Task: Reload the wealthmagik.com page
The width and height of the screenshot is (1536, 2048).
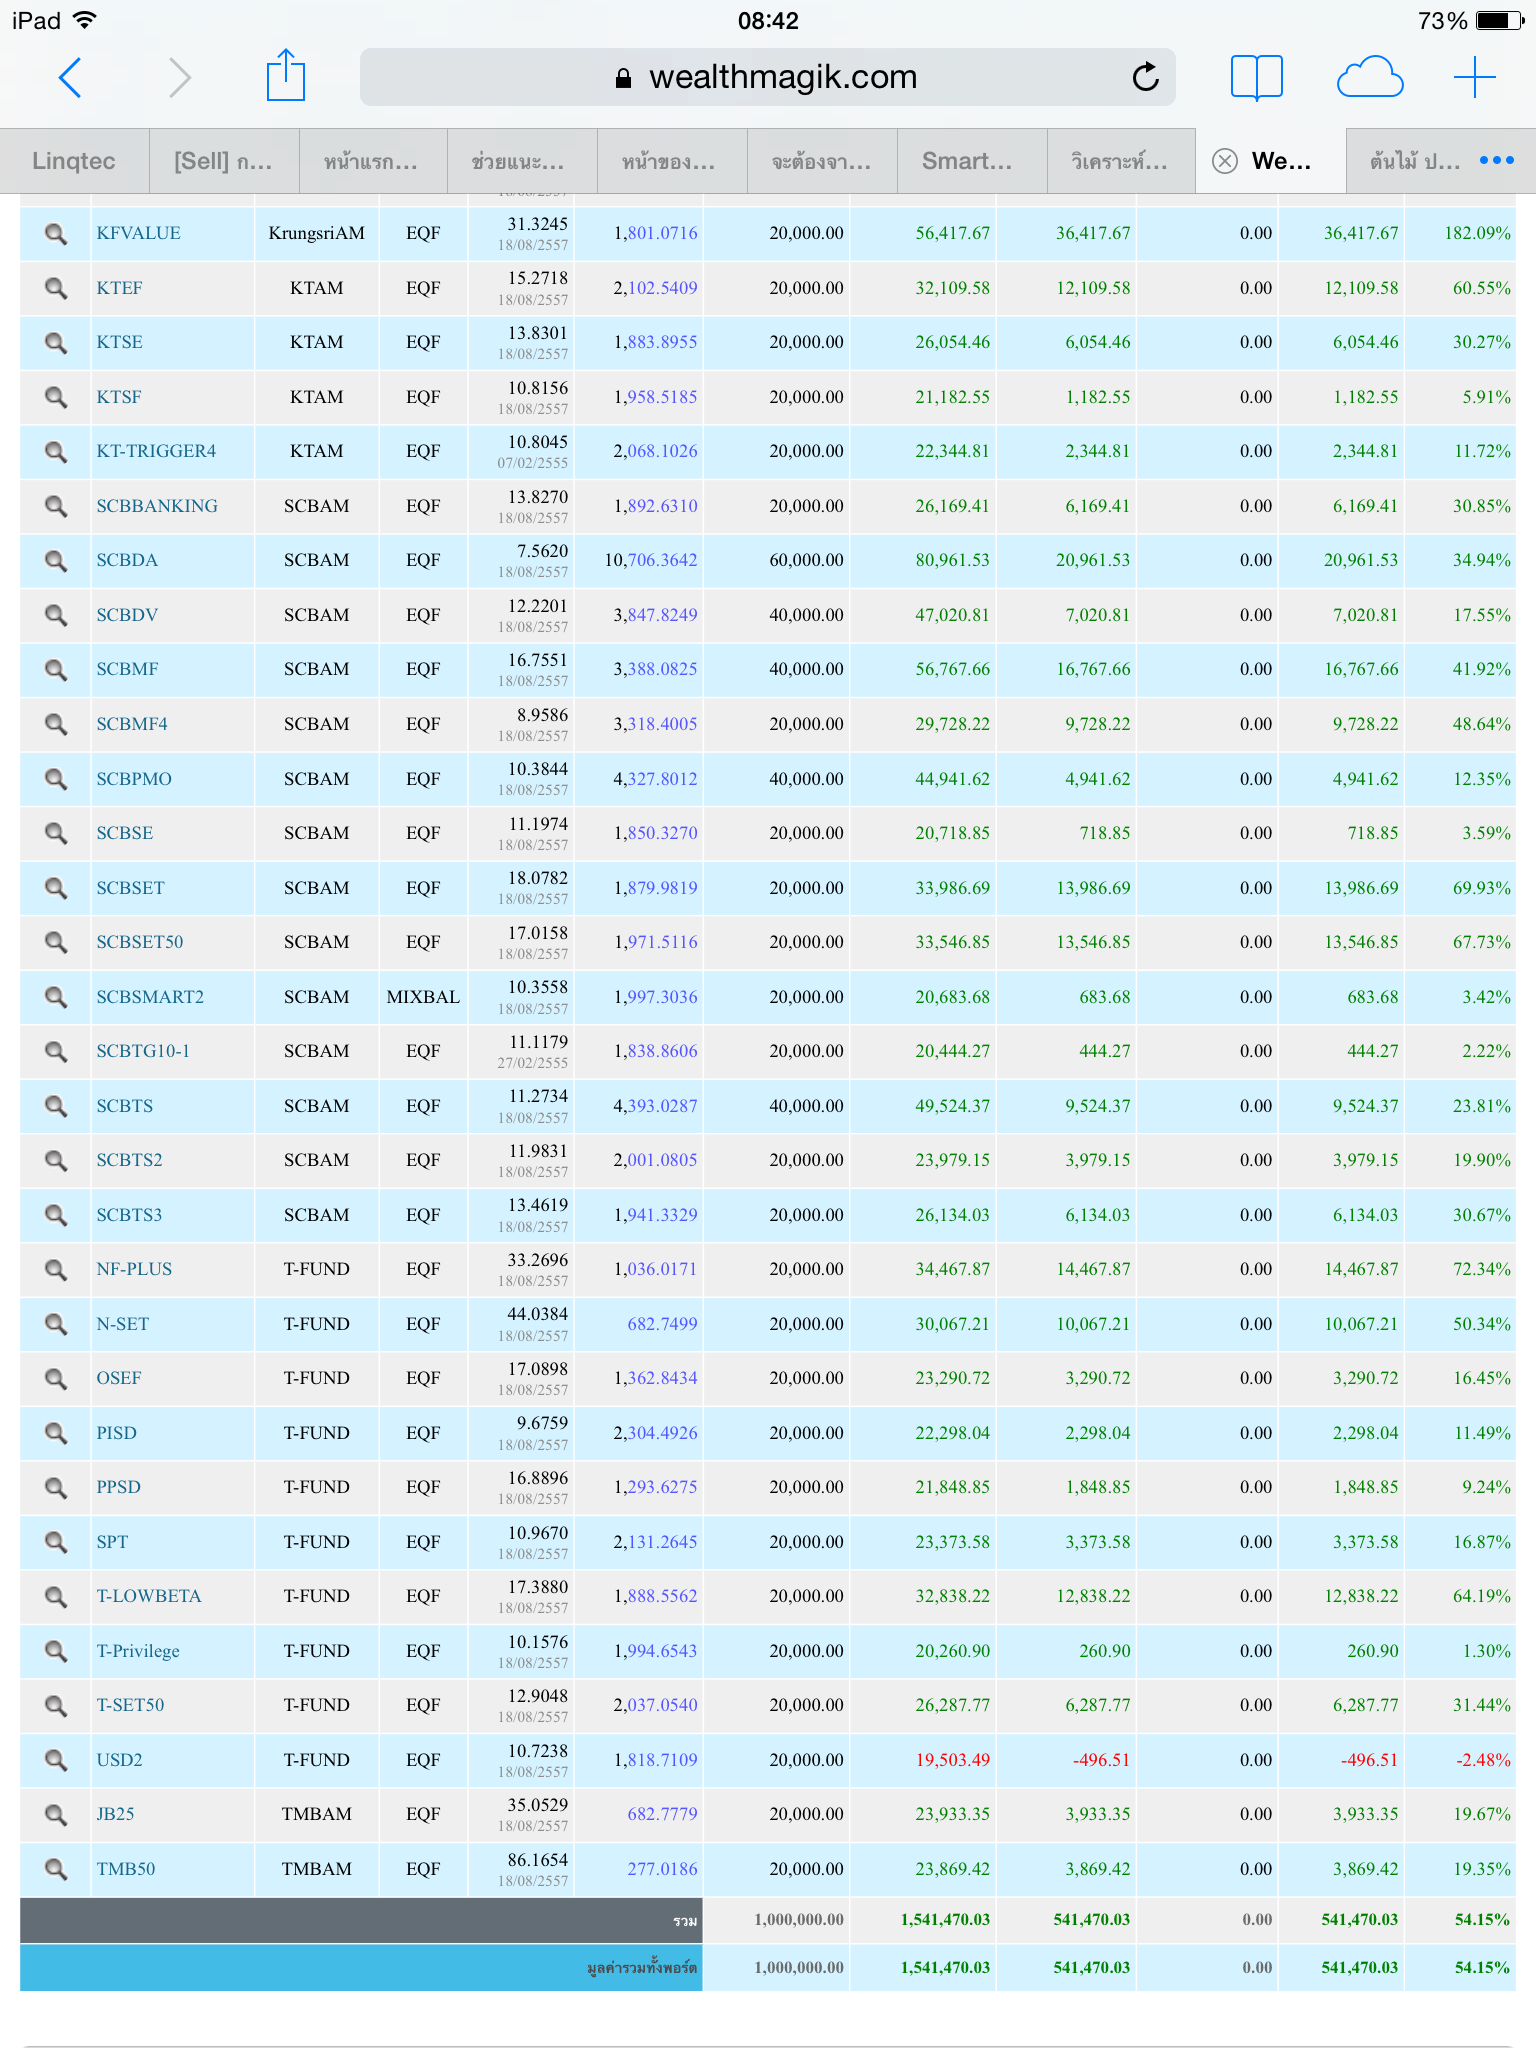Action: coord(1145,76)
